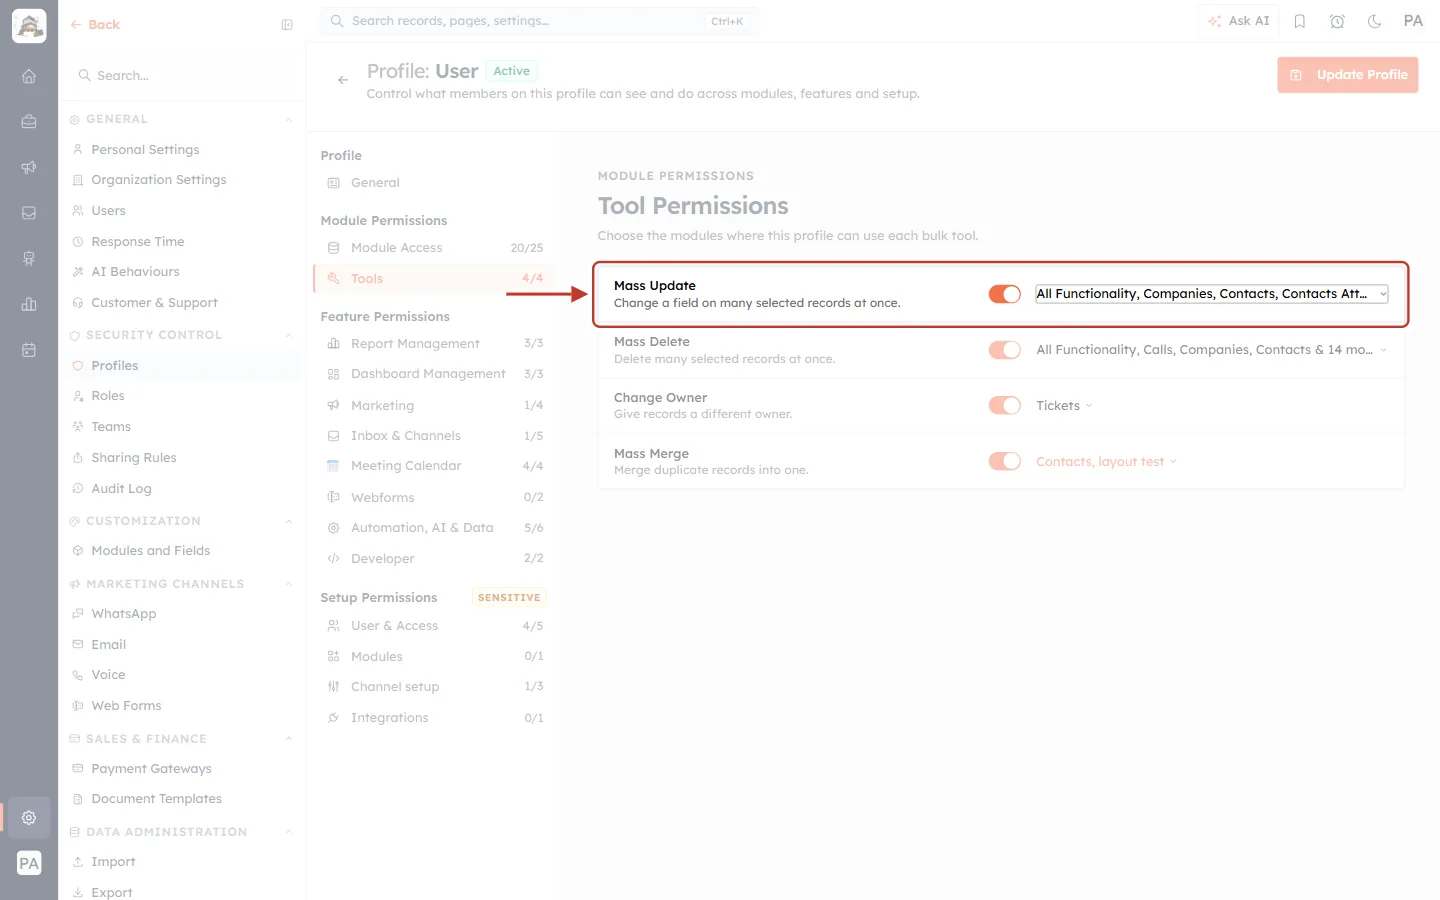This screenshot has height=900, width=1440.
Task: Open the settings gear icon in the left rail
Action: (29, 818)
